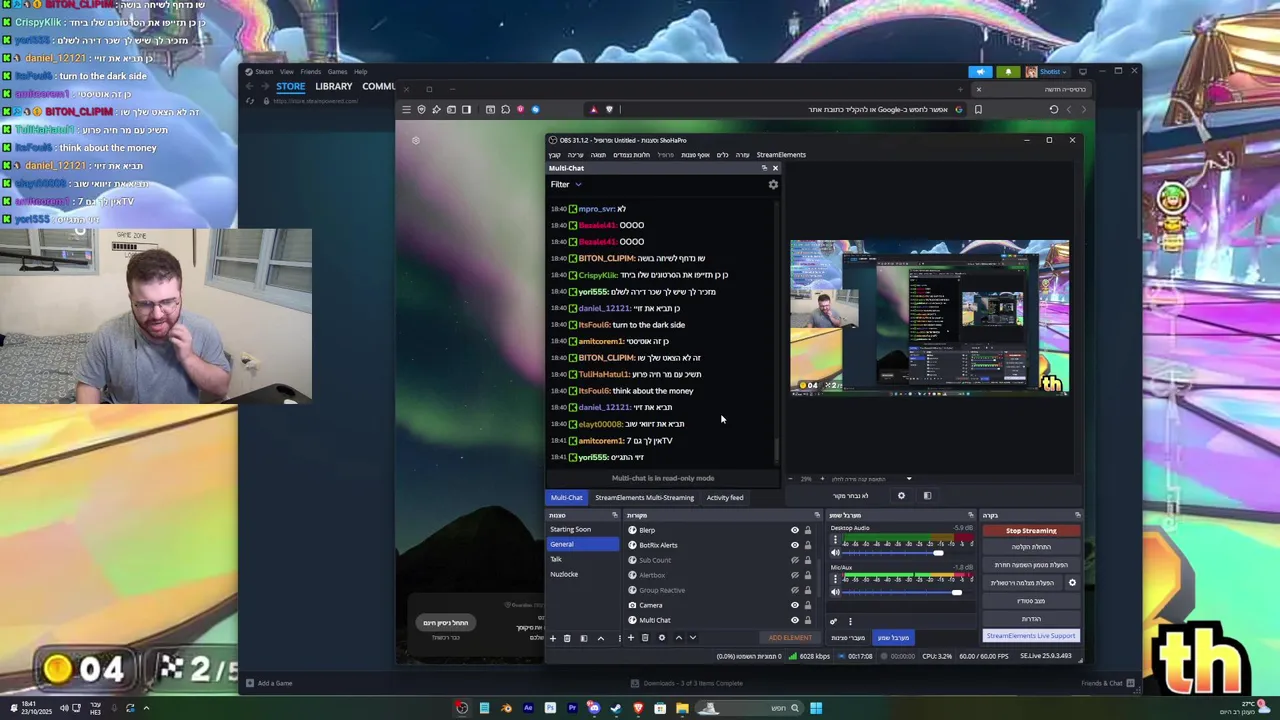
Task: Select the General scene
Action: point(584,544)
